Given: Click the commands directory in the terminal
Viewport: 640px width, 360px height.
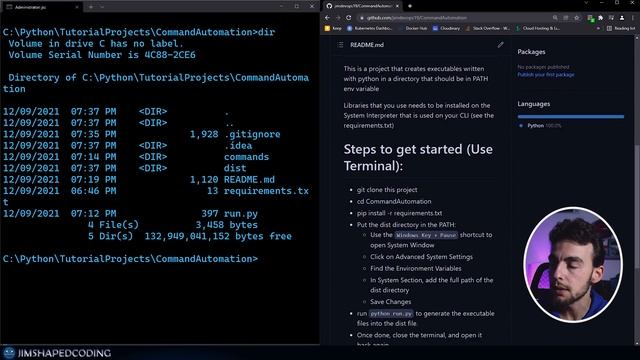Looking at the screenshot, I should coord(247,157).
